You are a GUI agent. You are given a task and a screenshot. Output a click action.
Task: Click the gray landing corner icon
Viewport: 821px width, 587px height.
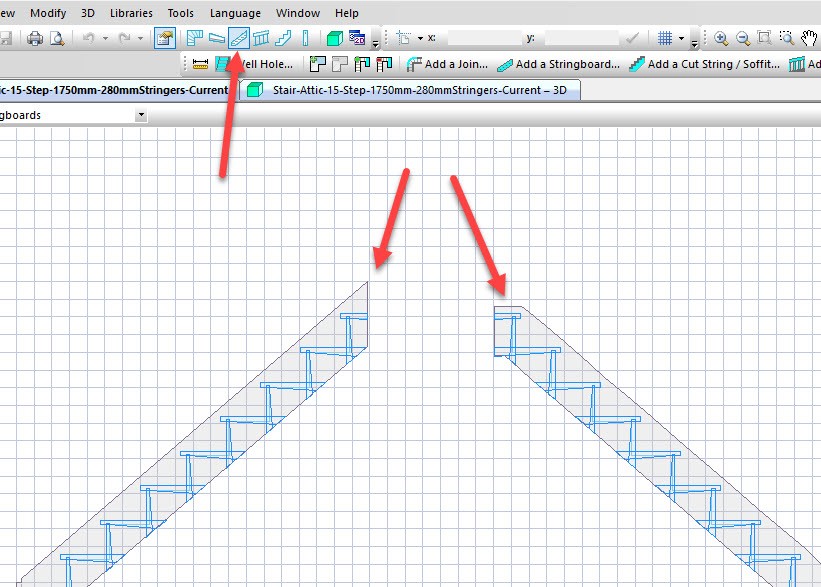click(340, 64)
